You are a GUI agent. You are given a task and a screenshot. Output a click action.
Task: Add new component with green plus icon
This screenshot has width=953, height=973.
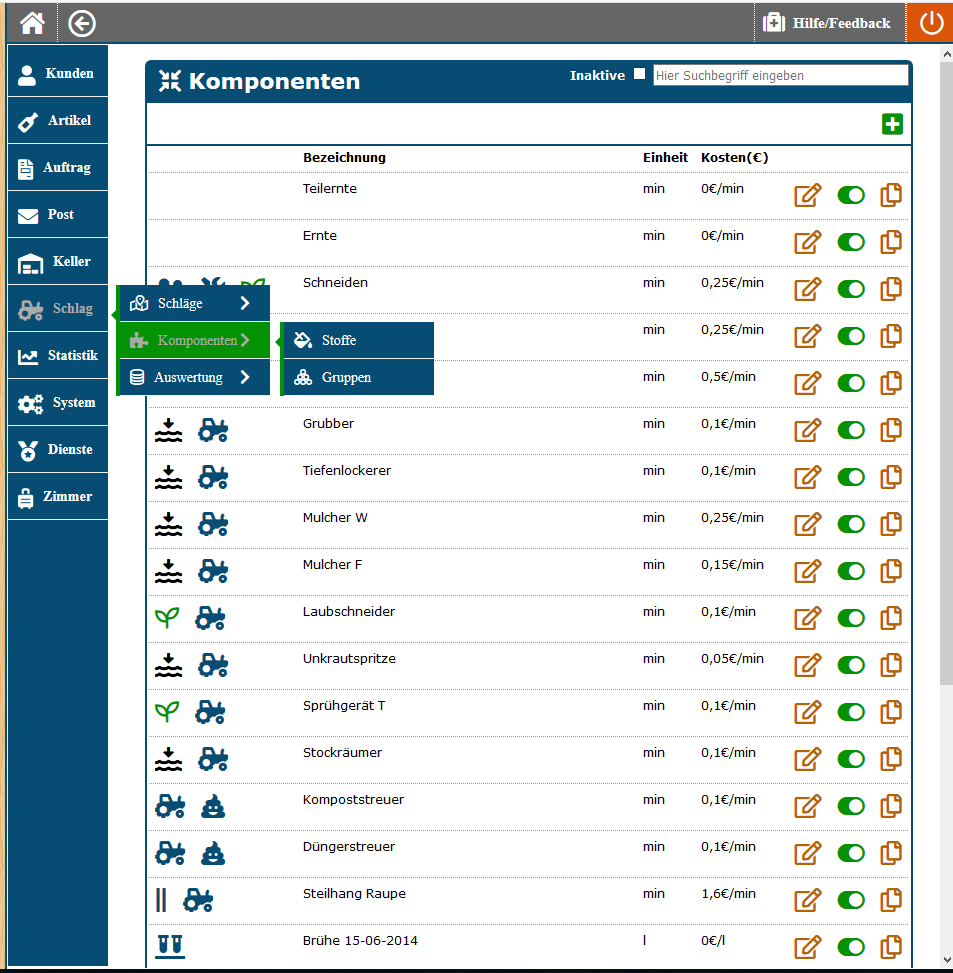(892, 124)
